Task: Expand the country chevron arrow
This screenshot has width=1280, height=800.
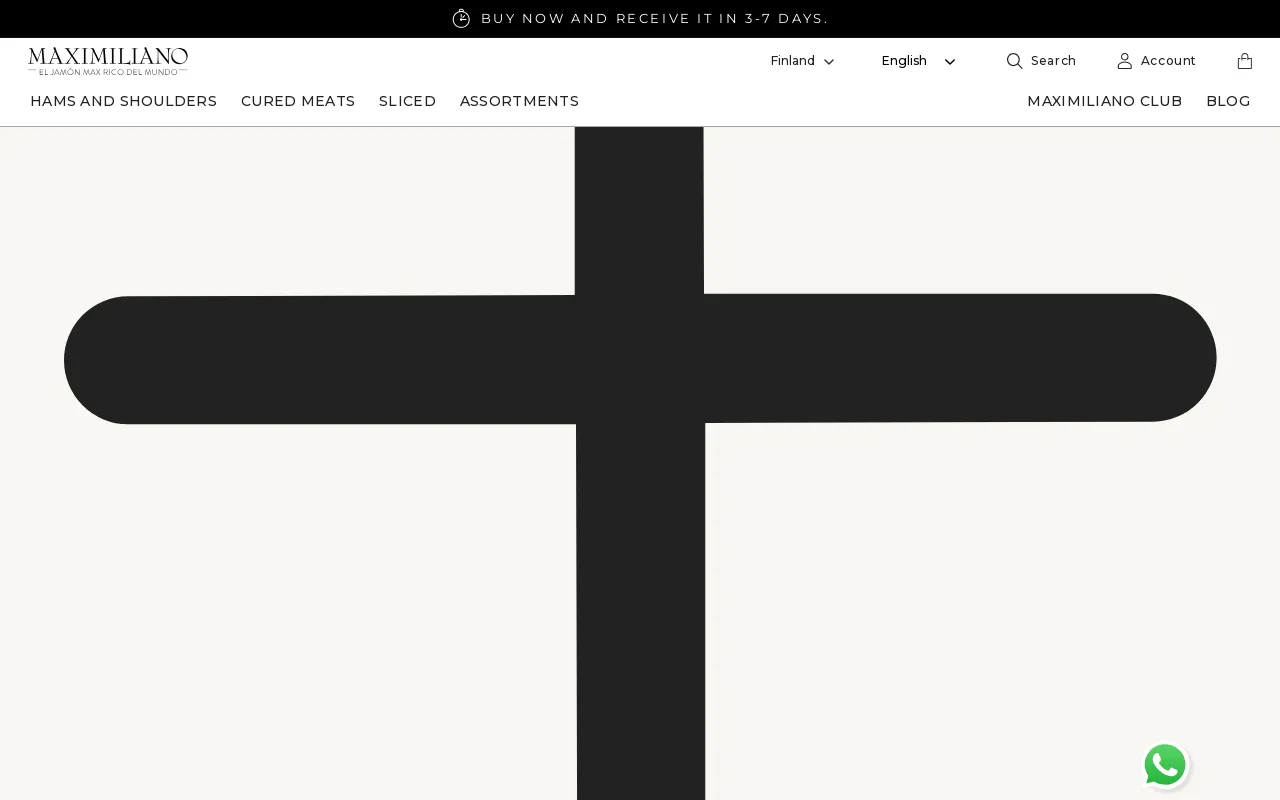Action: click(829, 61)
